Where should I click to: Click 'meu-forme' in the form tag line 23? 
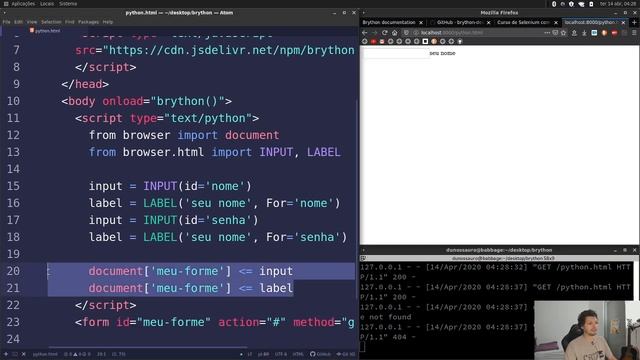point(174,322)
